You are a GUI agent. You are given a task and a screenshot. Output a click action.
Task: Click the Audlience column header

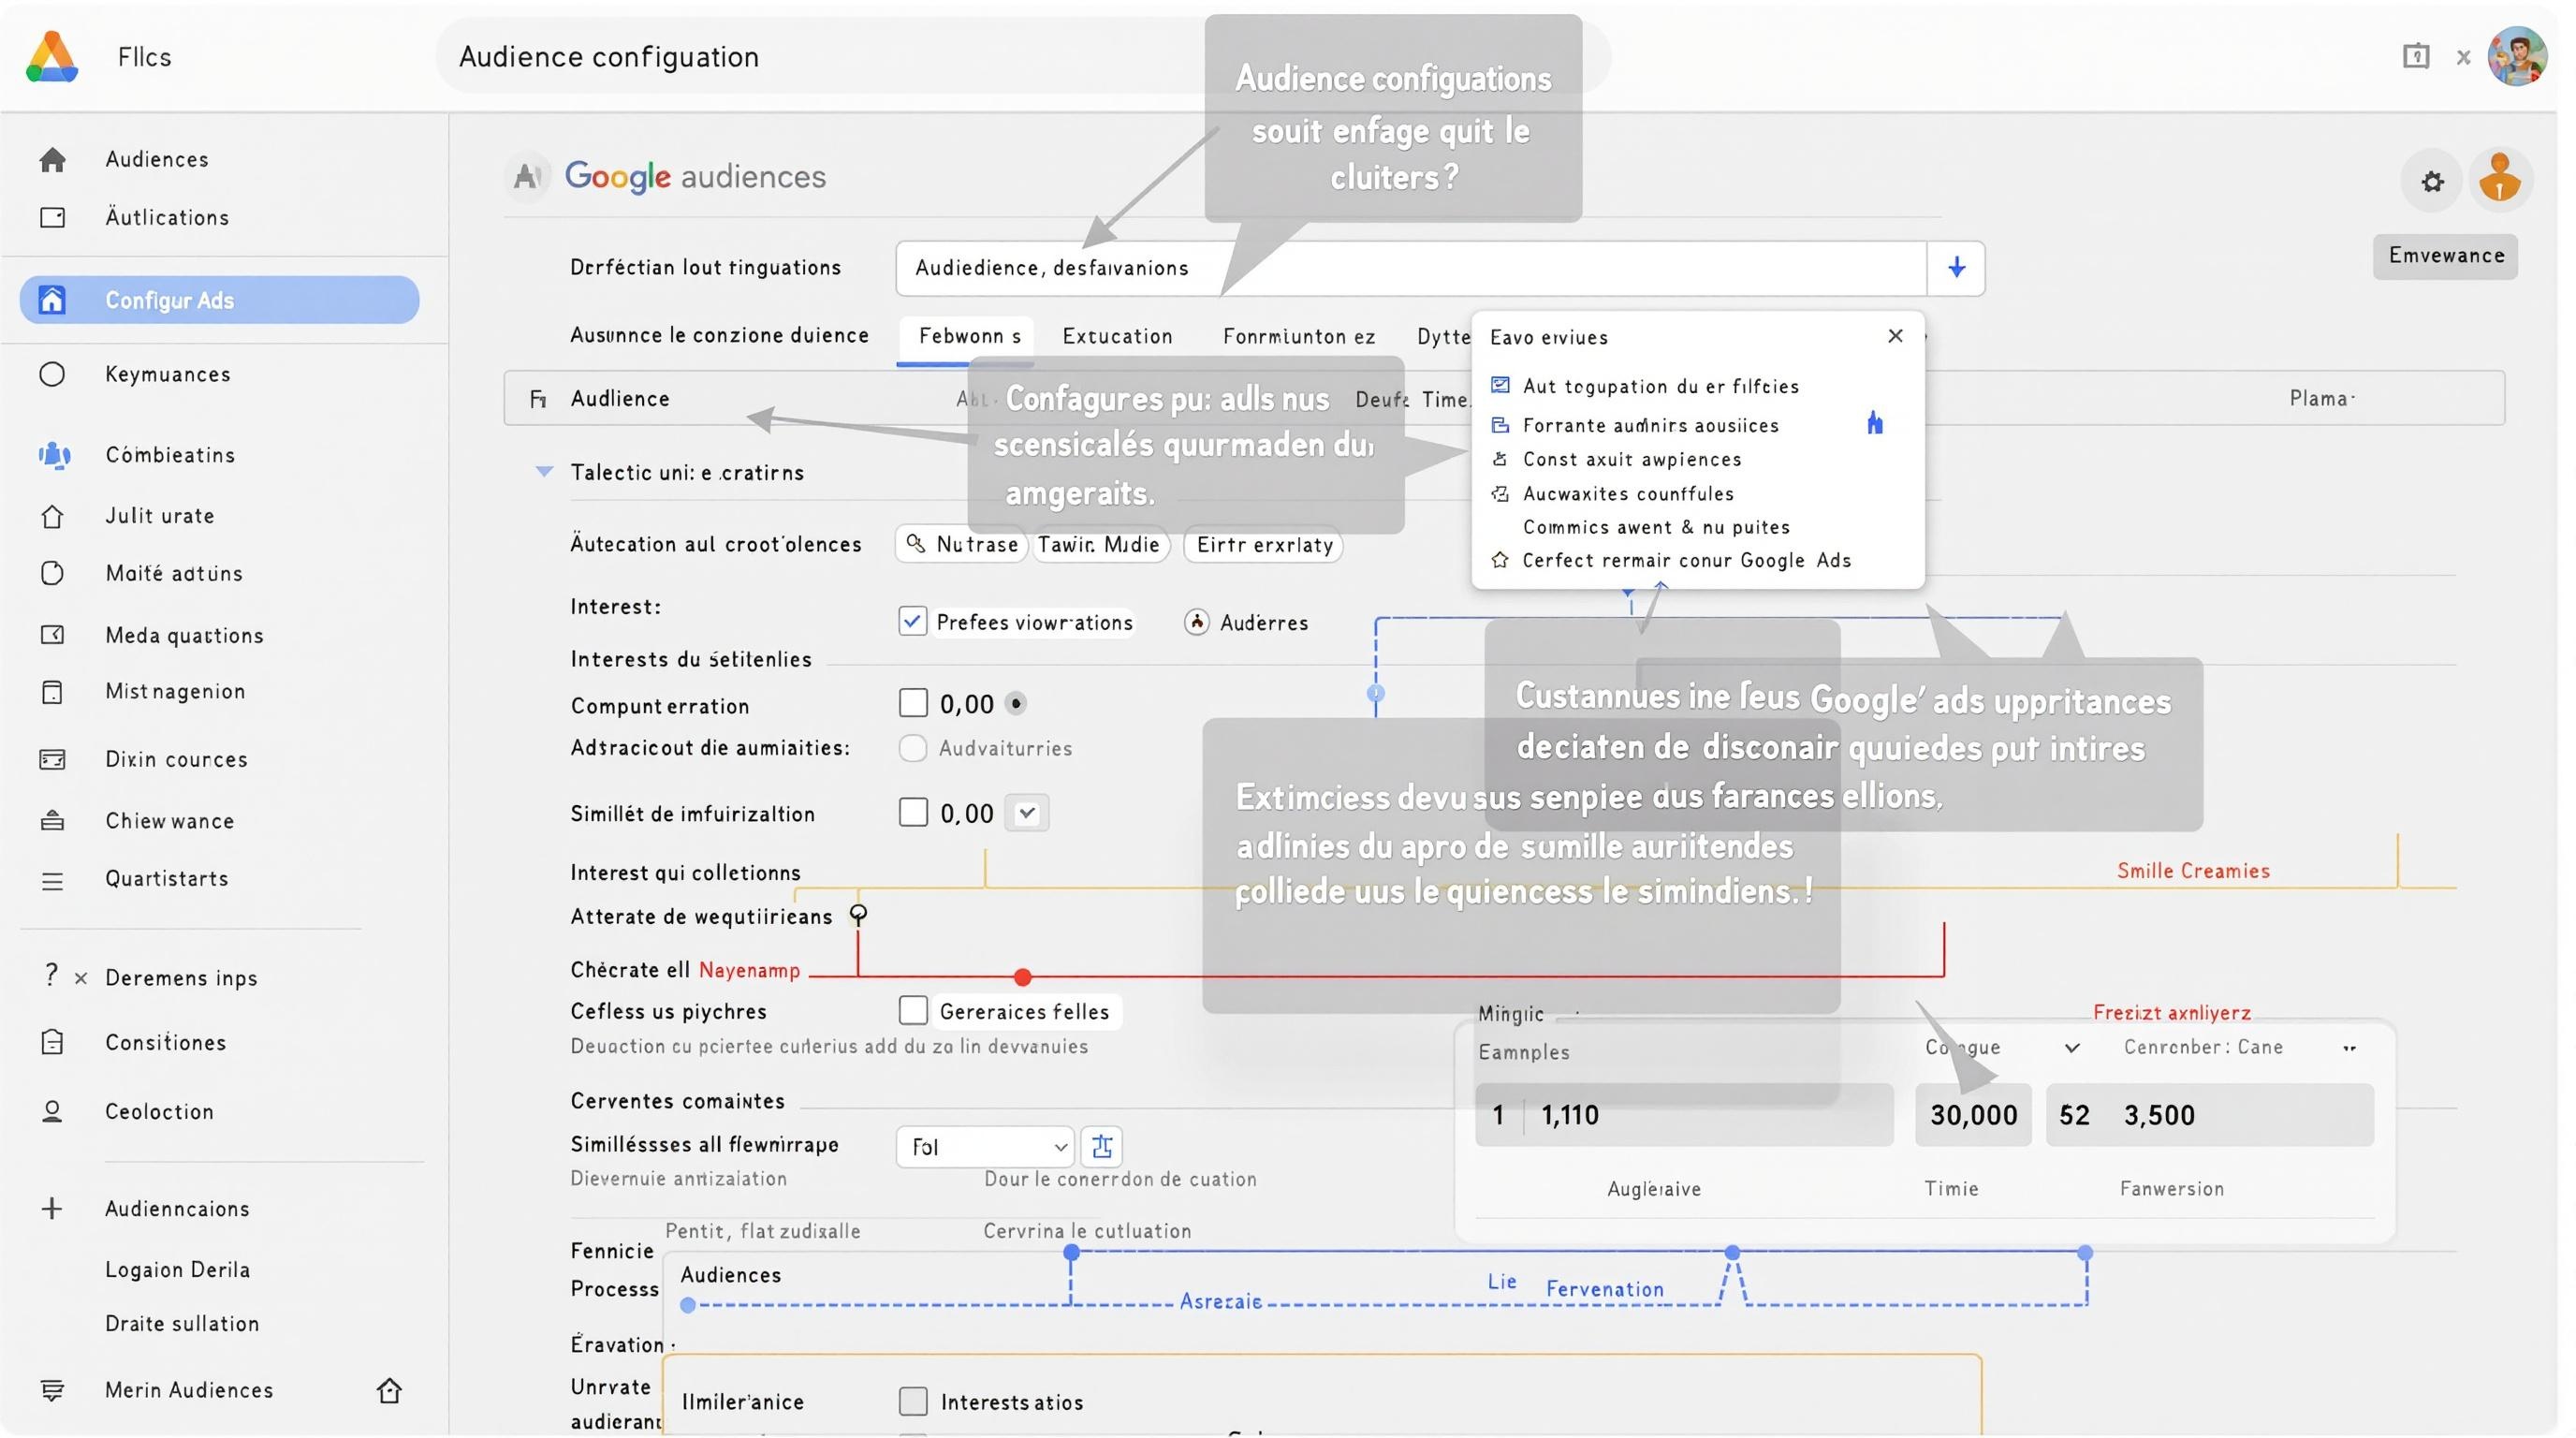point(620,398)
